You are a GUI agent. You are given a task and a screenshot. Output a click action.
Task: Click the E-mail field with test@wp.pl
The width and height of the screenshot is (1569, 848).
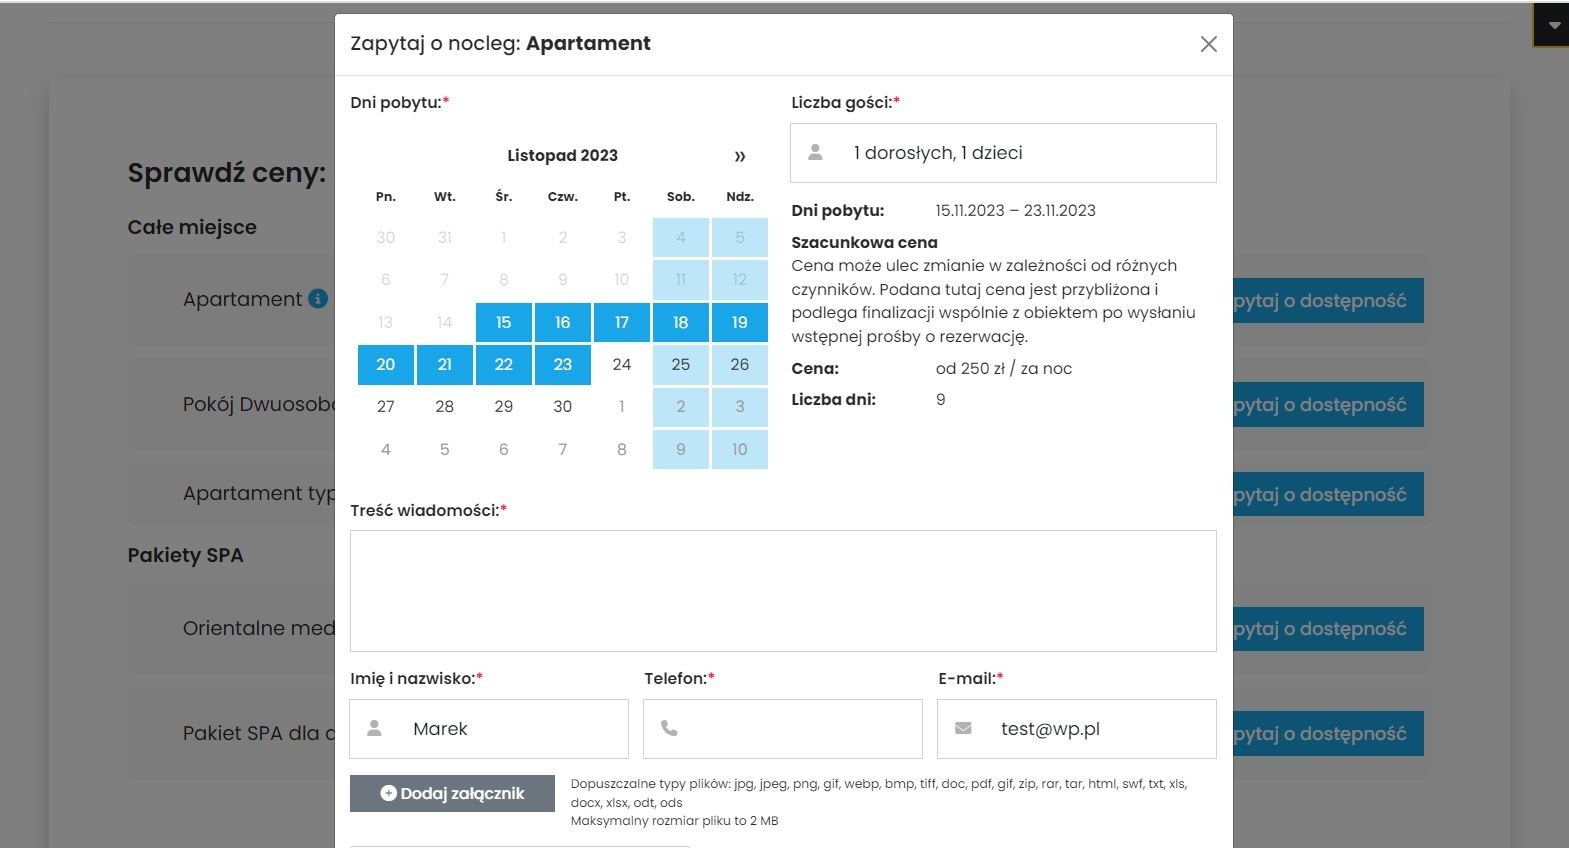tap(1090, 729)
